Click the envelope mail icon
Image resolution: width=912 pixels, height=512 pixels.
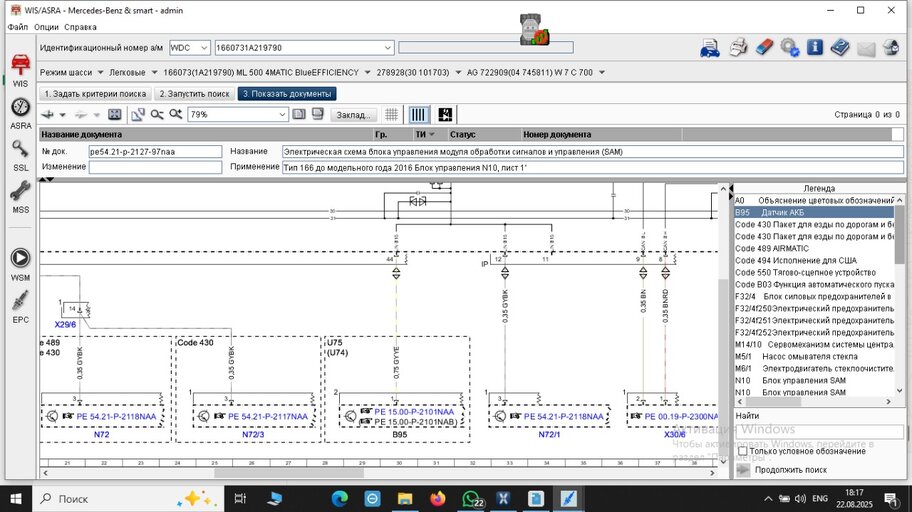coord(866,49)
